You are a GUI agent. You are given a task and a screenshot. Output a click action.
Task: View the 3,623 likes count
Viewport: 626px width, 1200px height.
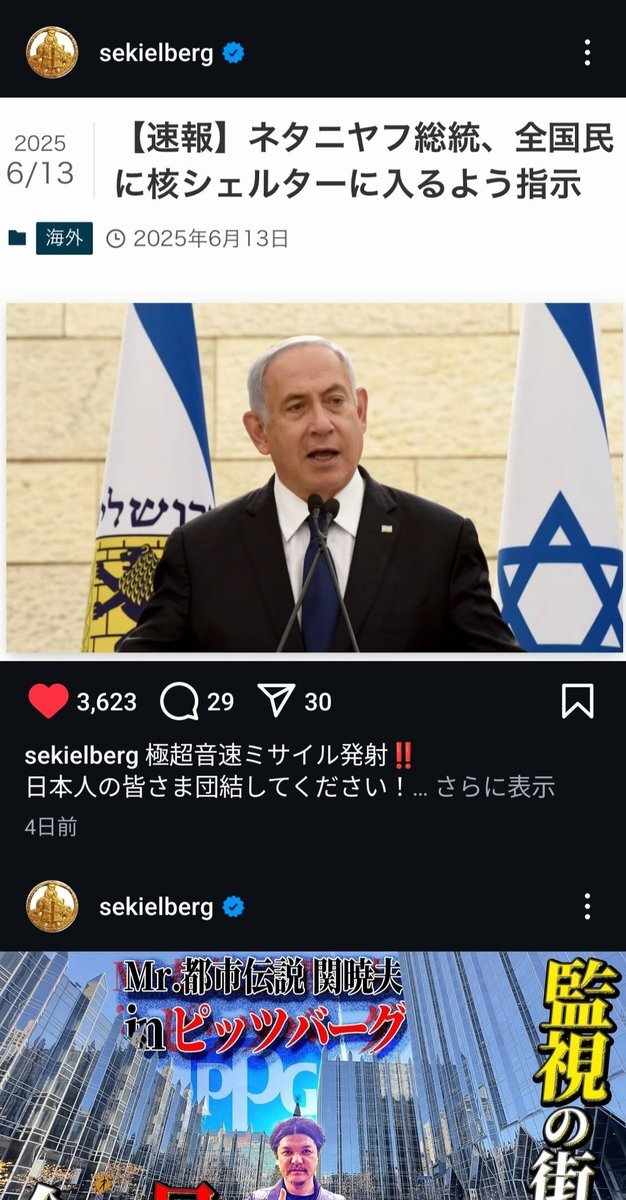point(106,702)
